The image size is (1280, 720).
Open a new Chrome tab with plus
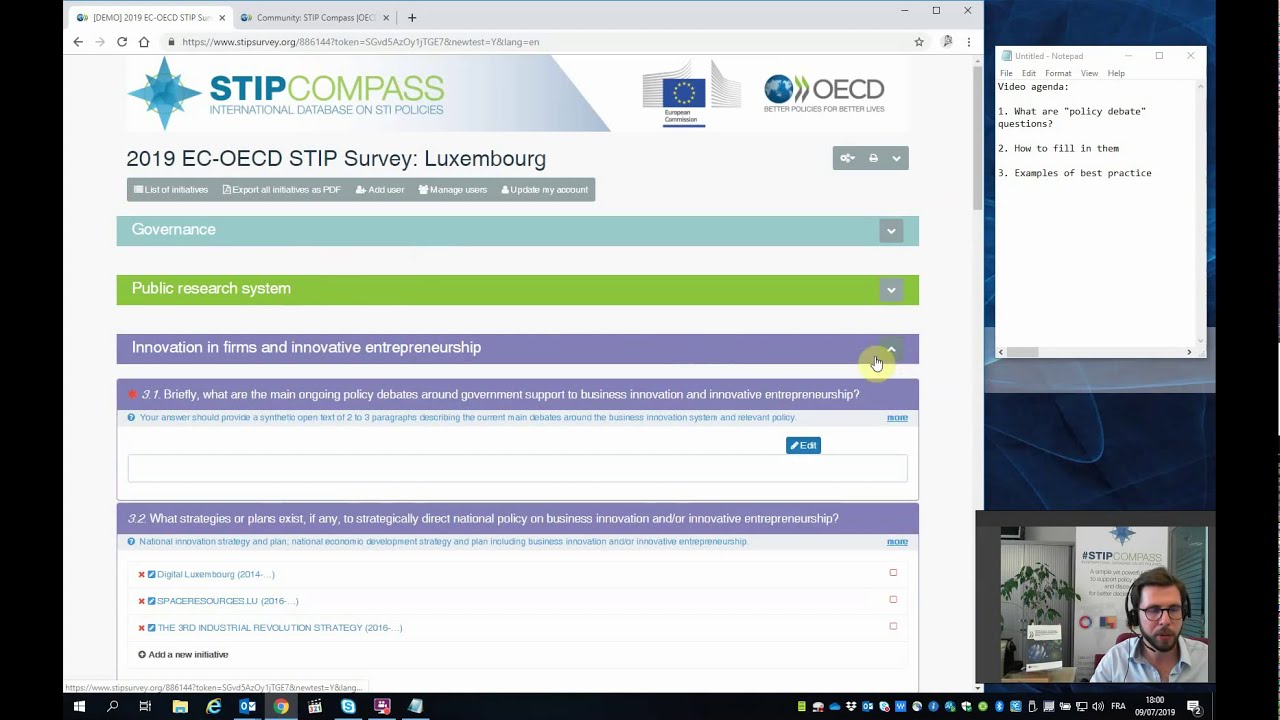[411, 17]
